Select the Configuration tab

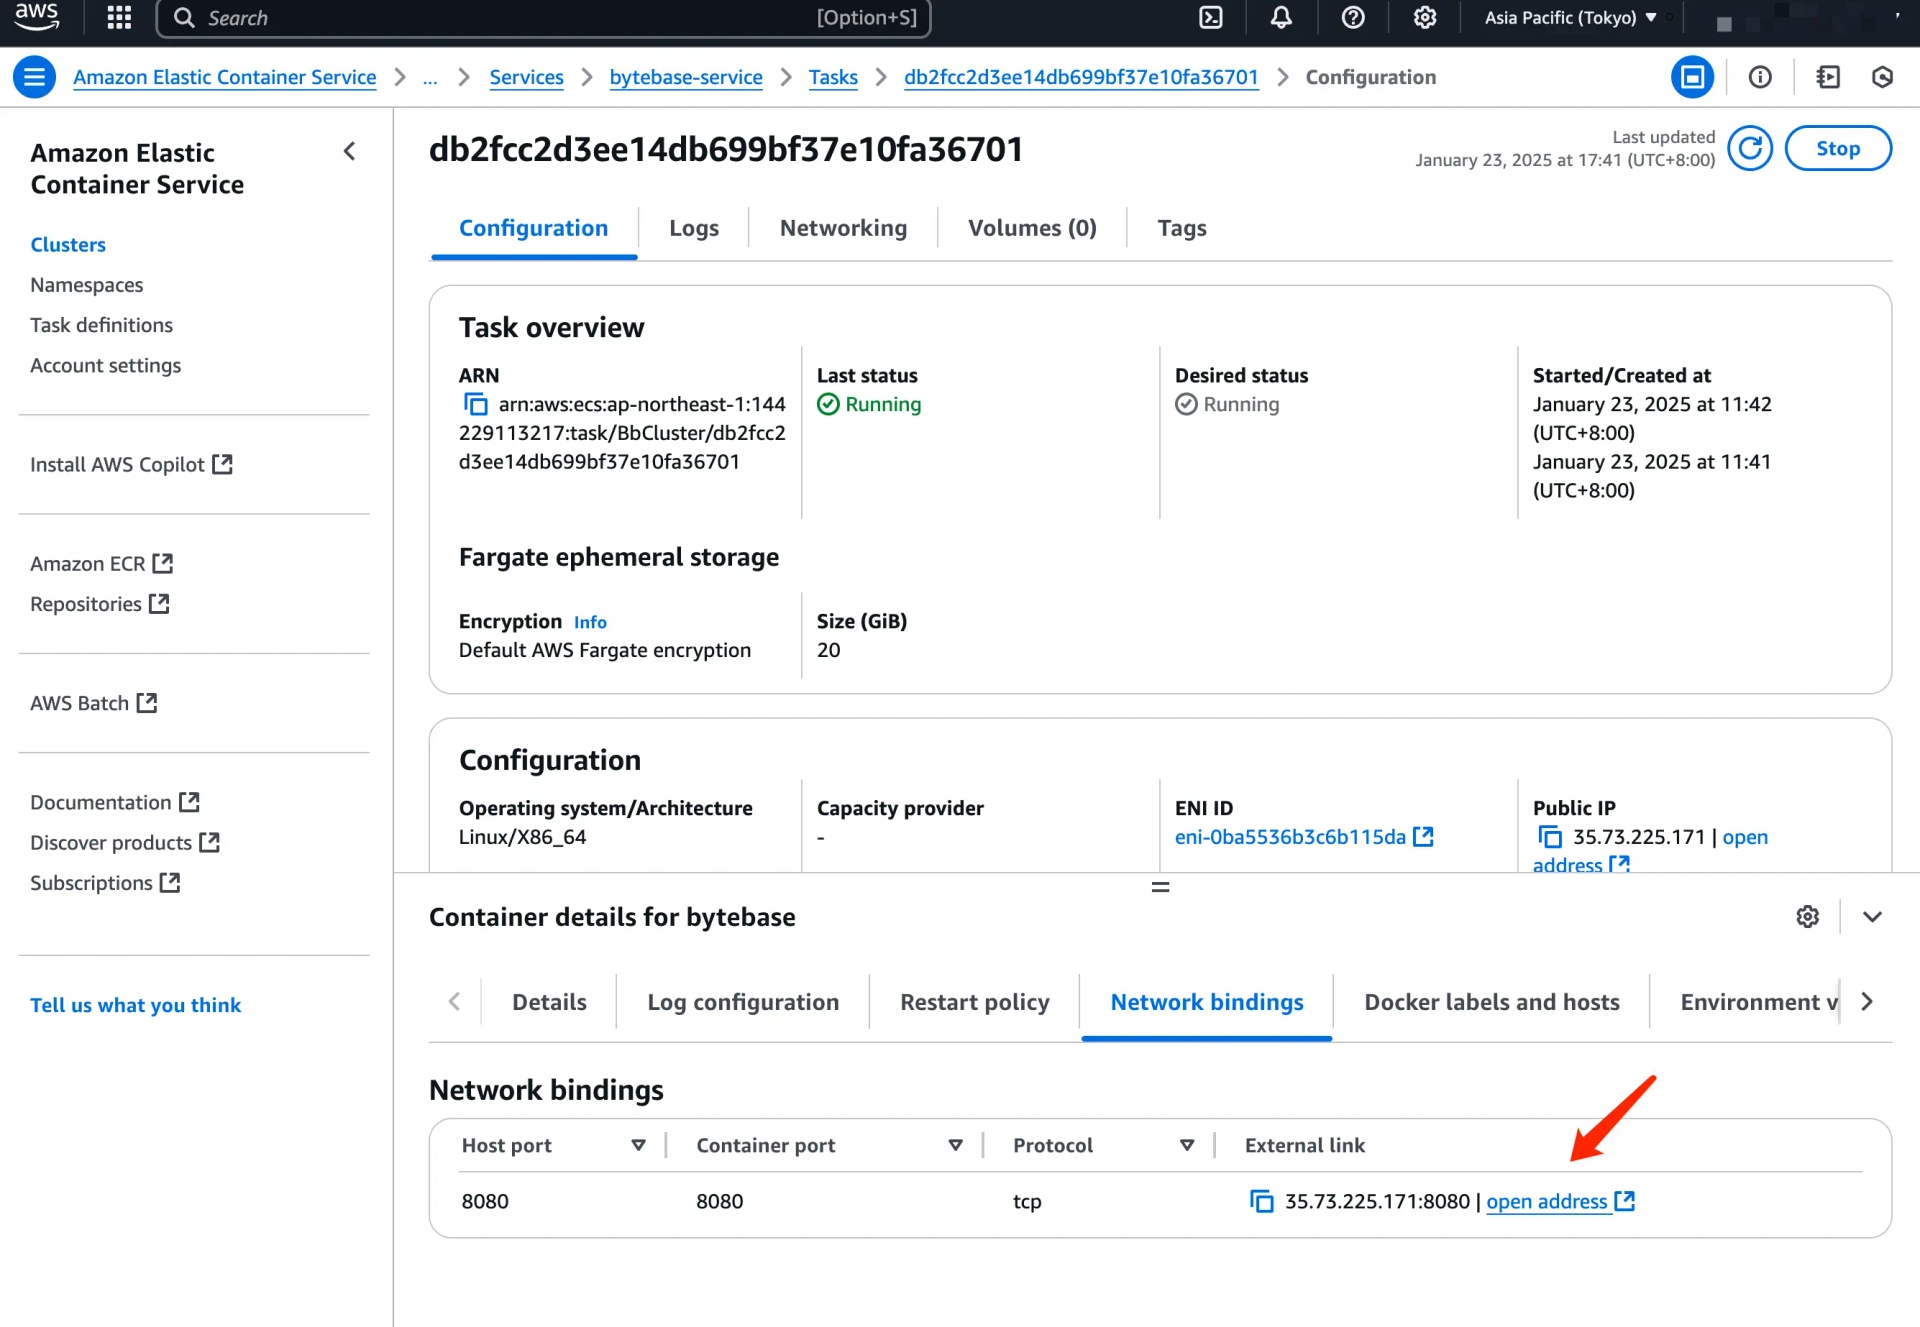533,228
